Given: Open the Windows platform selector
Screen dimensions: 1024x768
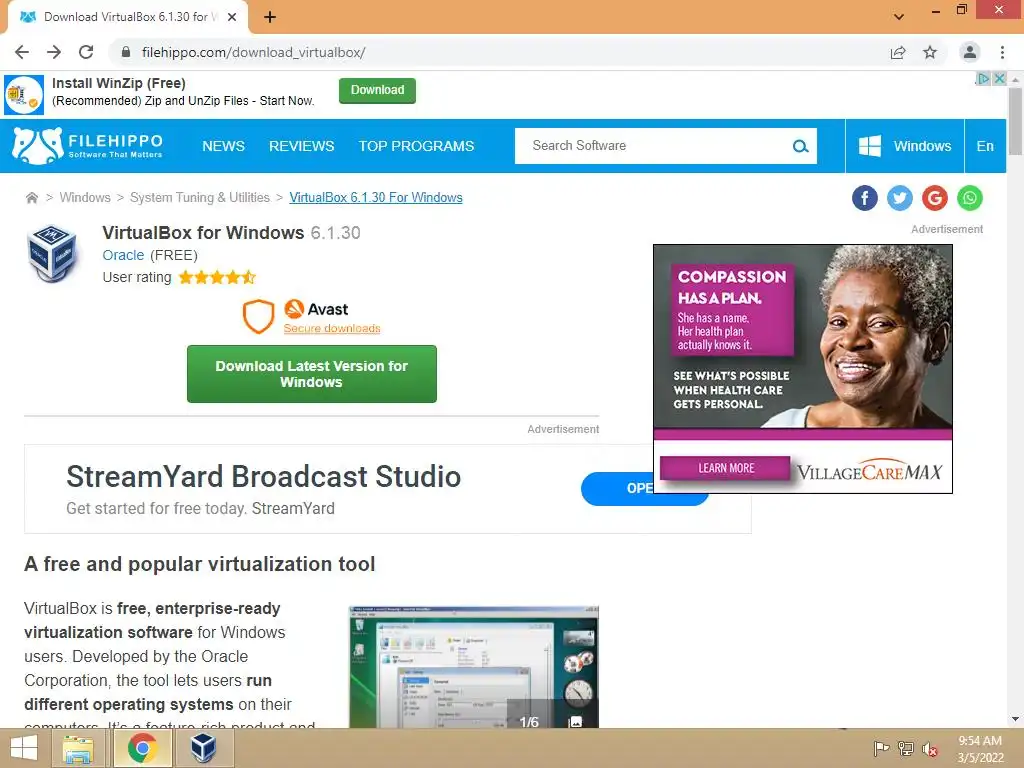Looking at the screenshot, I should (x=904, y=146).
